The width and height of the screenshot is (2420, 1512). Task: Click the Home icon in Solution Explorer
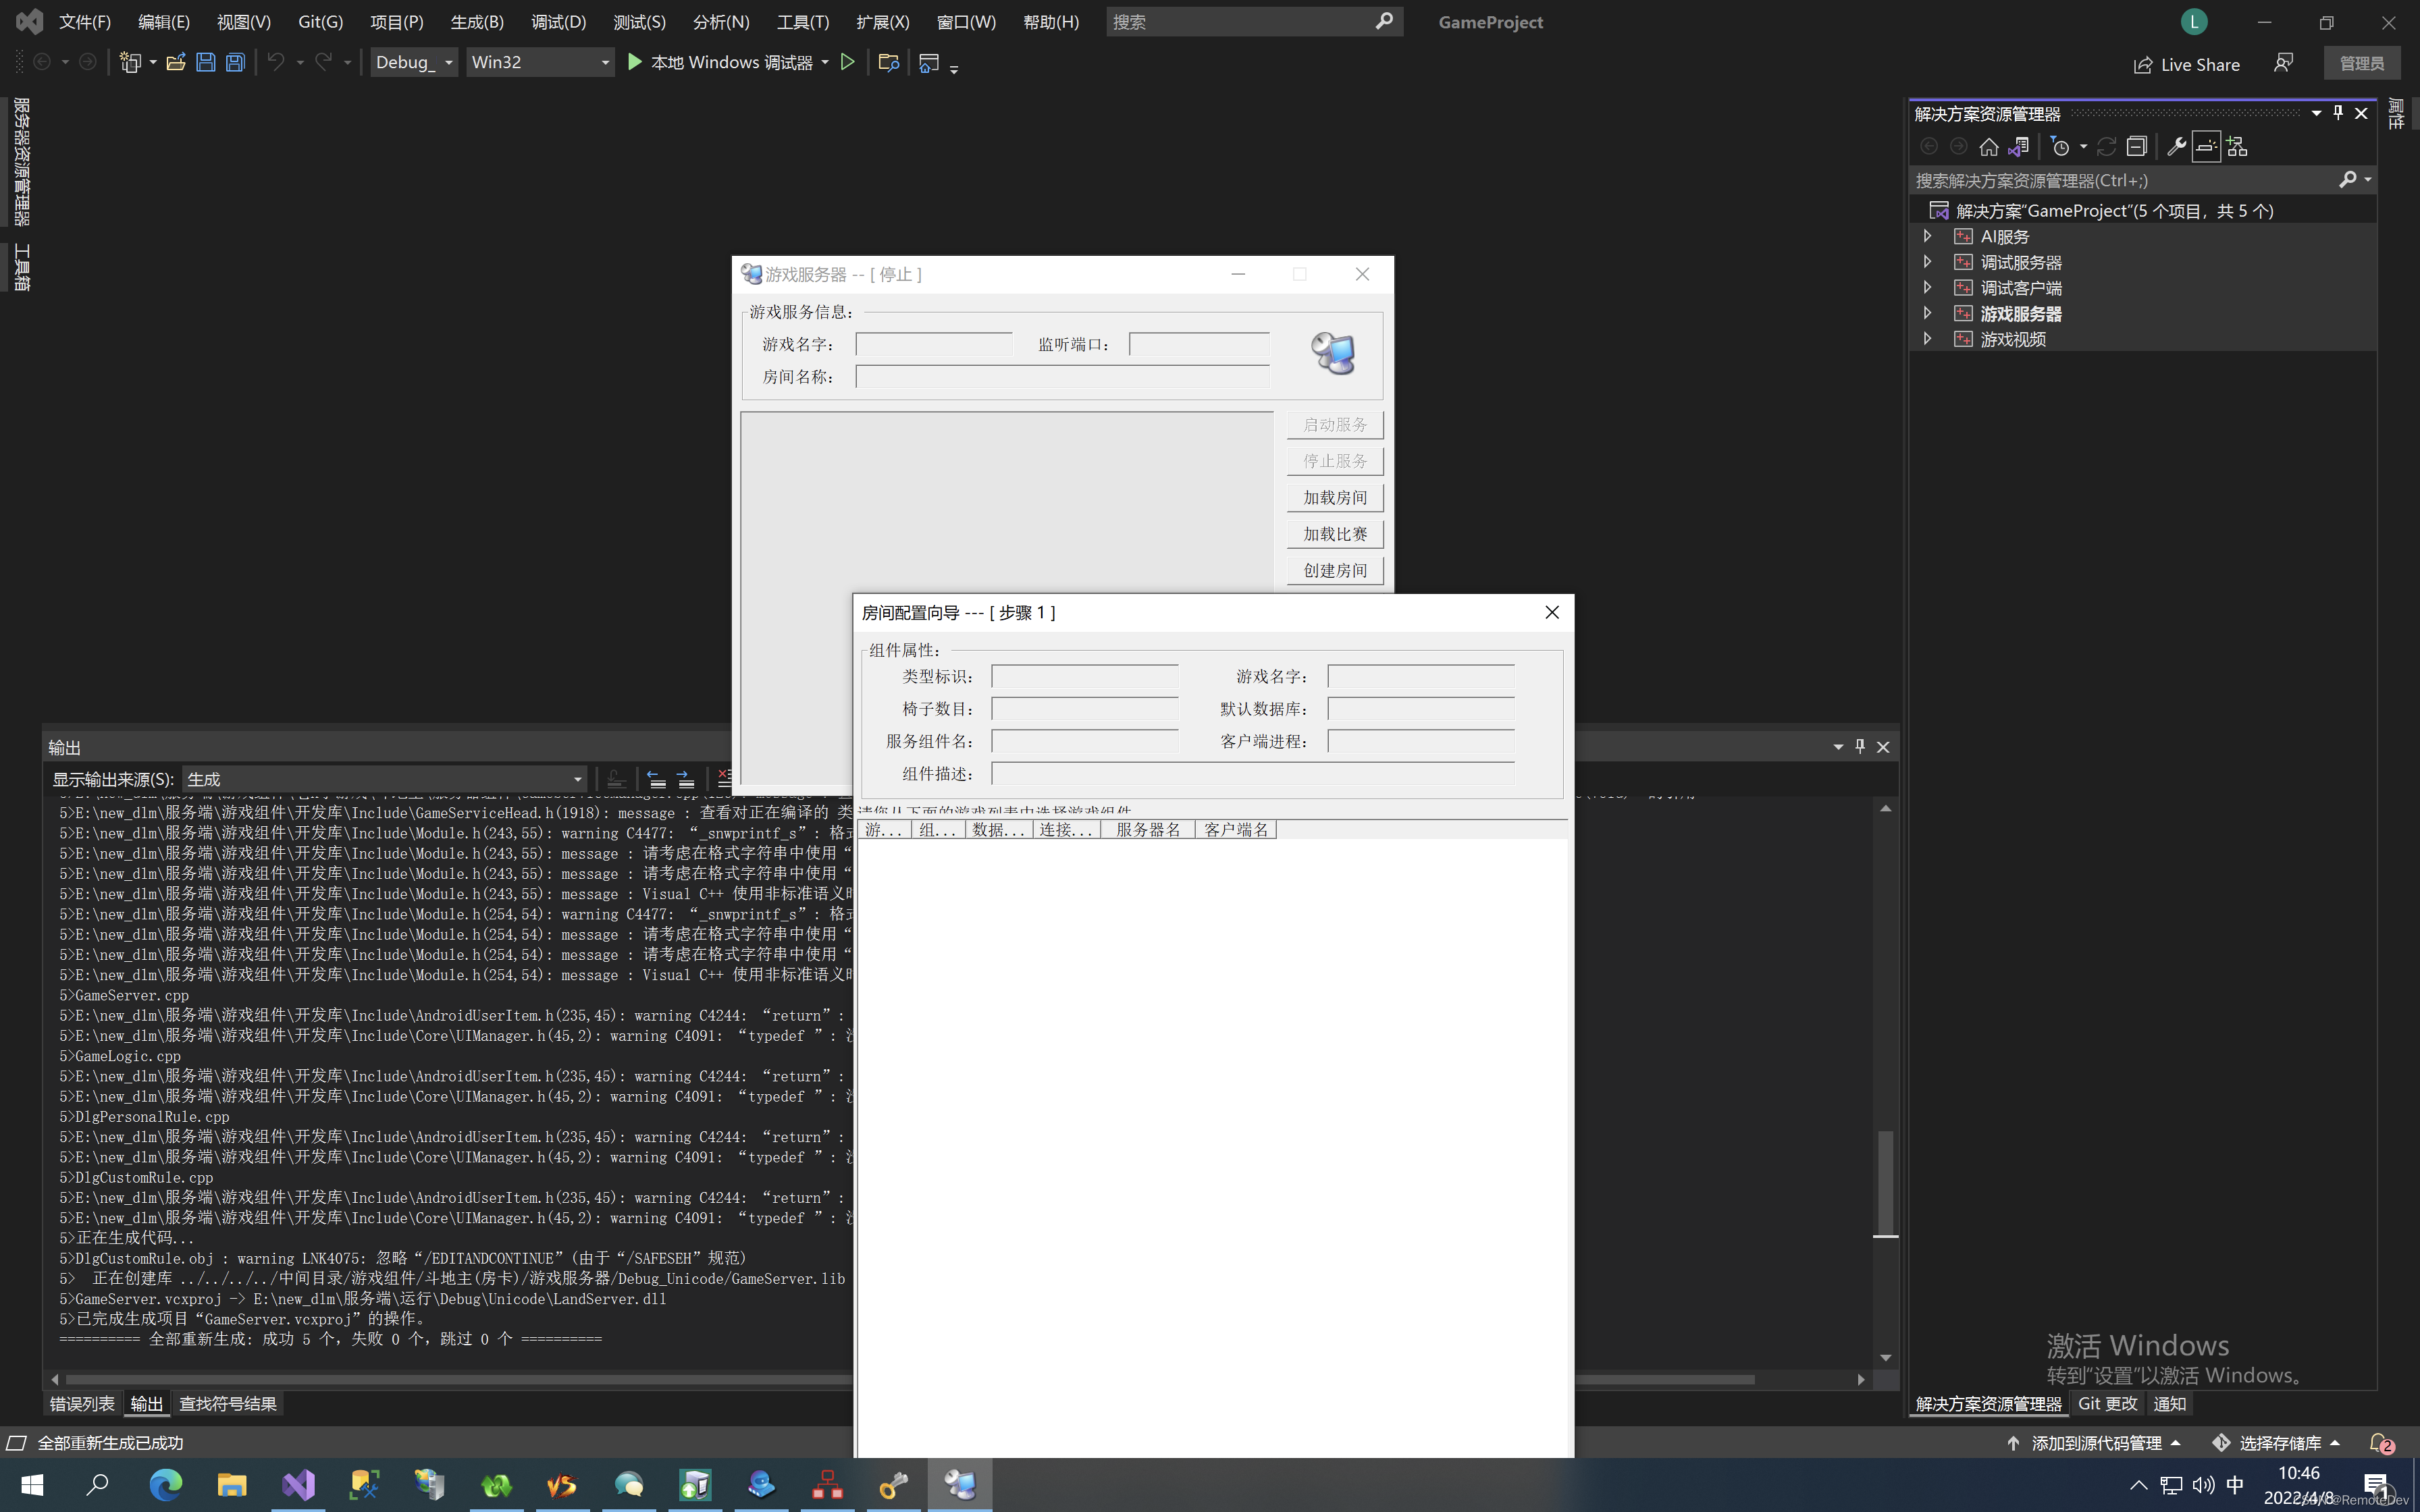[x=1988, y=147]
